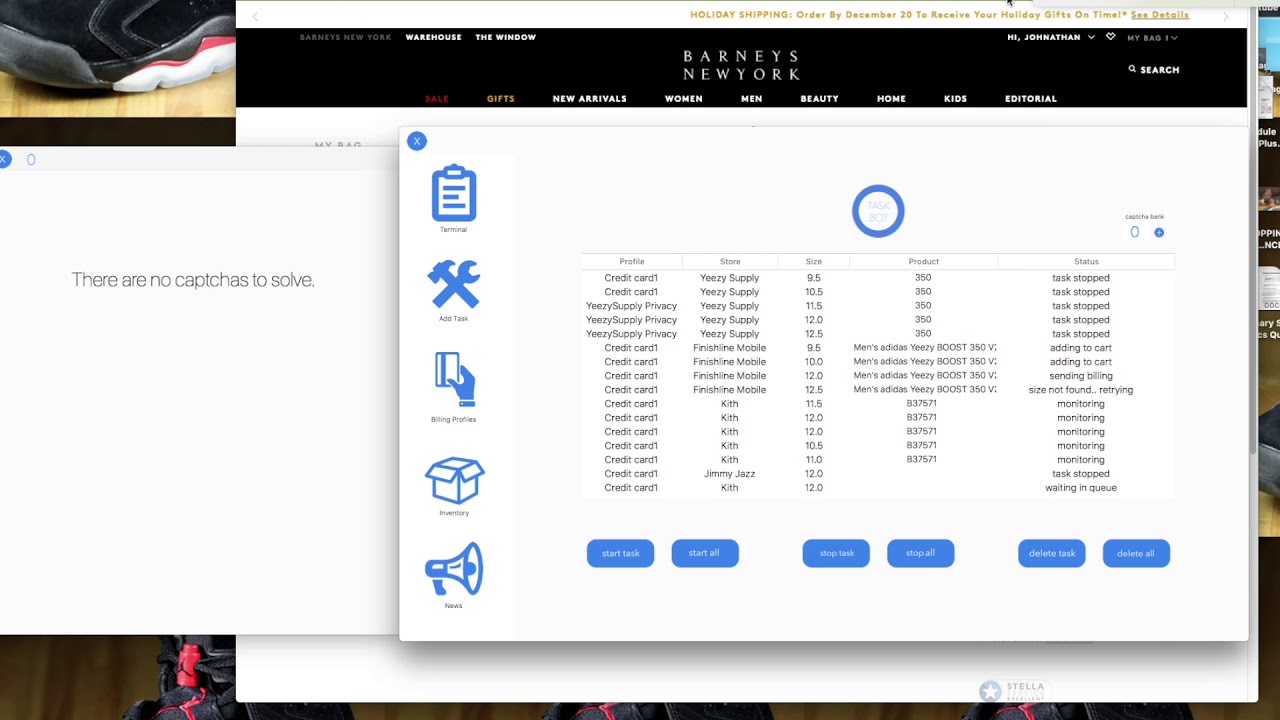The width and height of the screenshot is (1280, 720).
Task: Click the delete all button
Action: [1136, 553]
